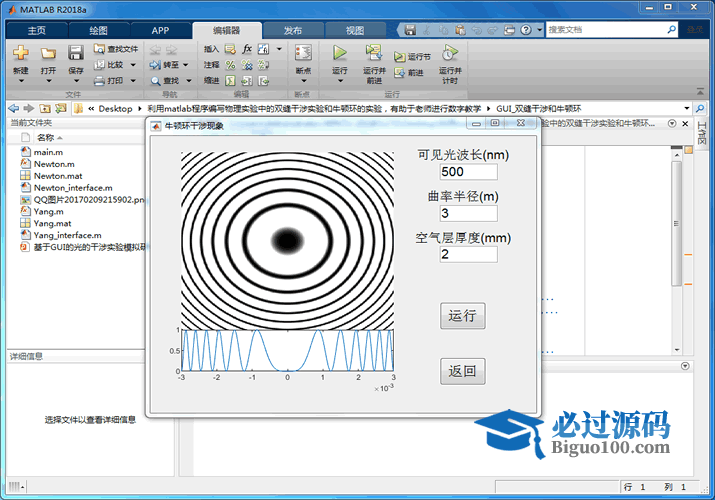Click the help question mark icon

tap(526, 30)
